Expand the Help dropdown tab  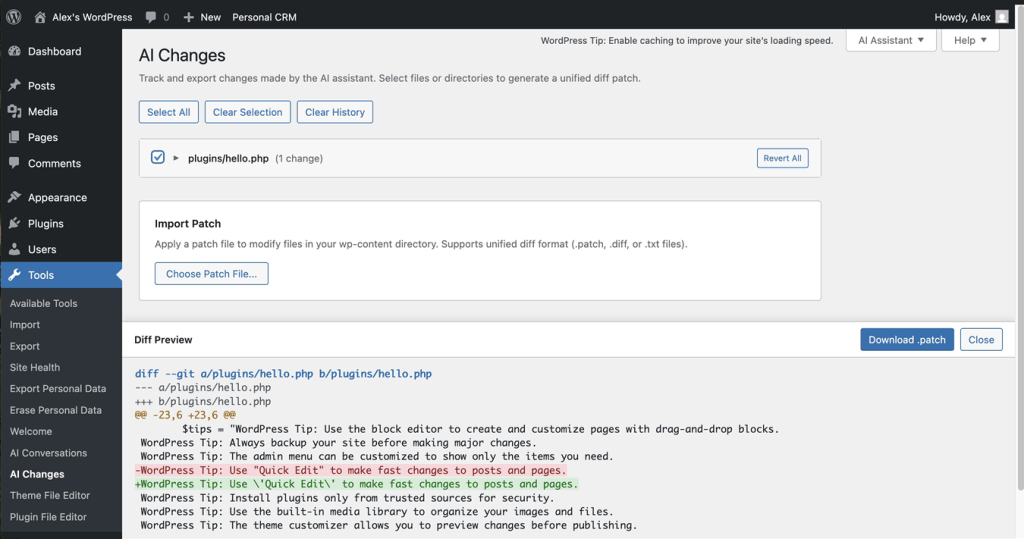[x=970, y=40]
